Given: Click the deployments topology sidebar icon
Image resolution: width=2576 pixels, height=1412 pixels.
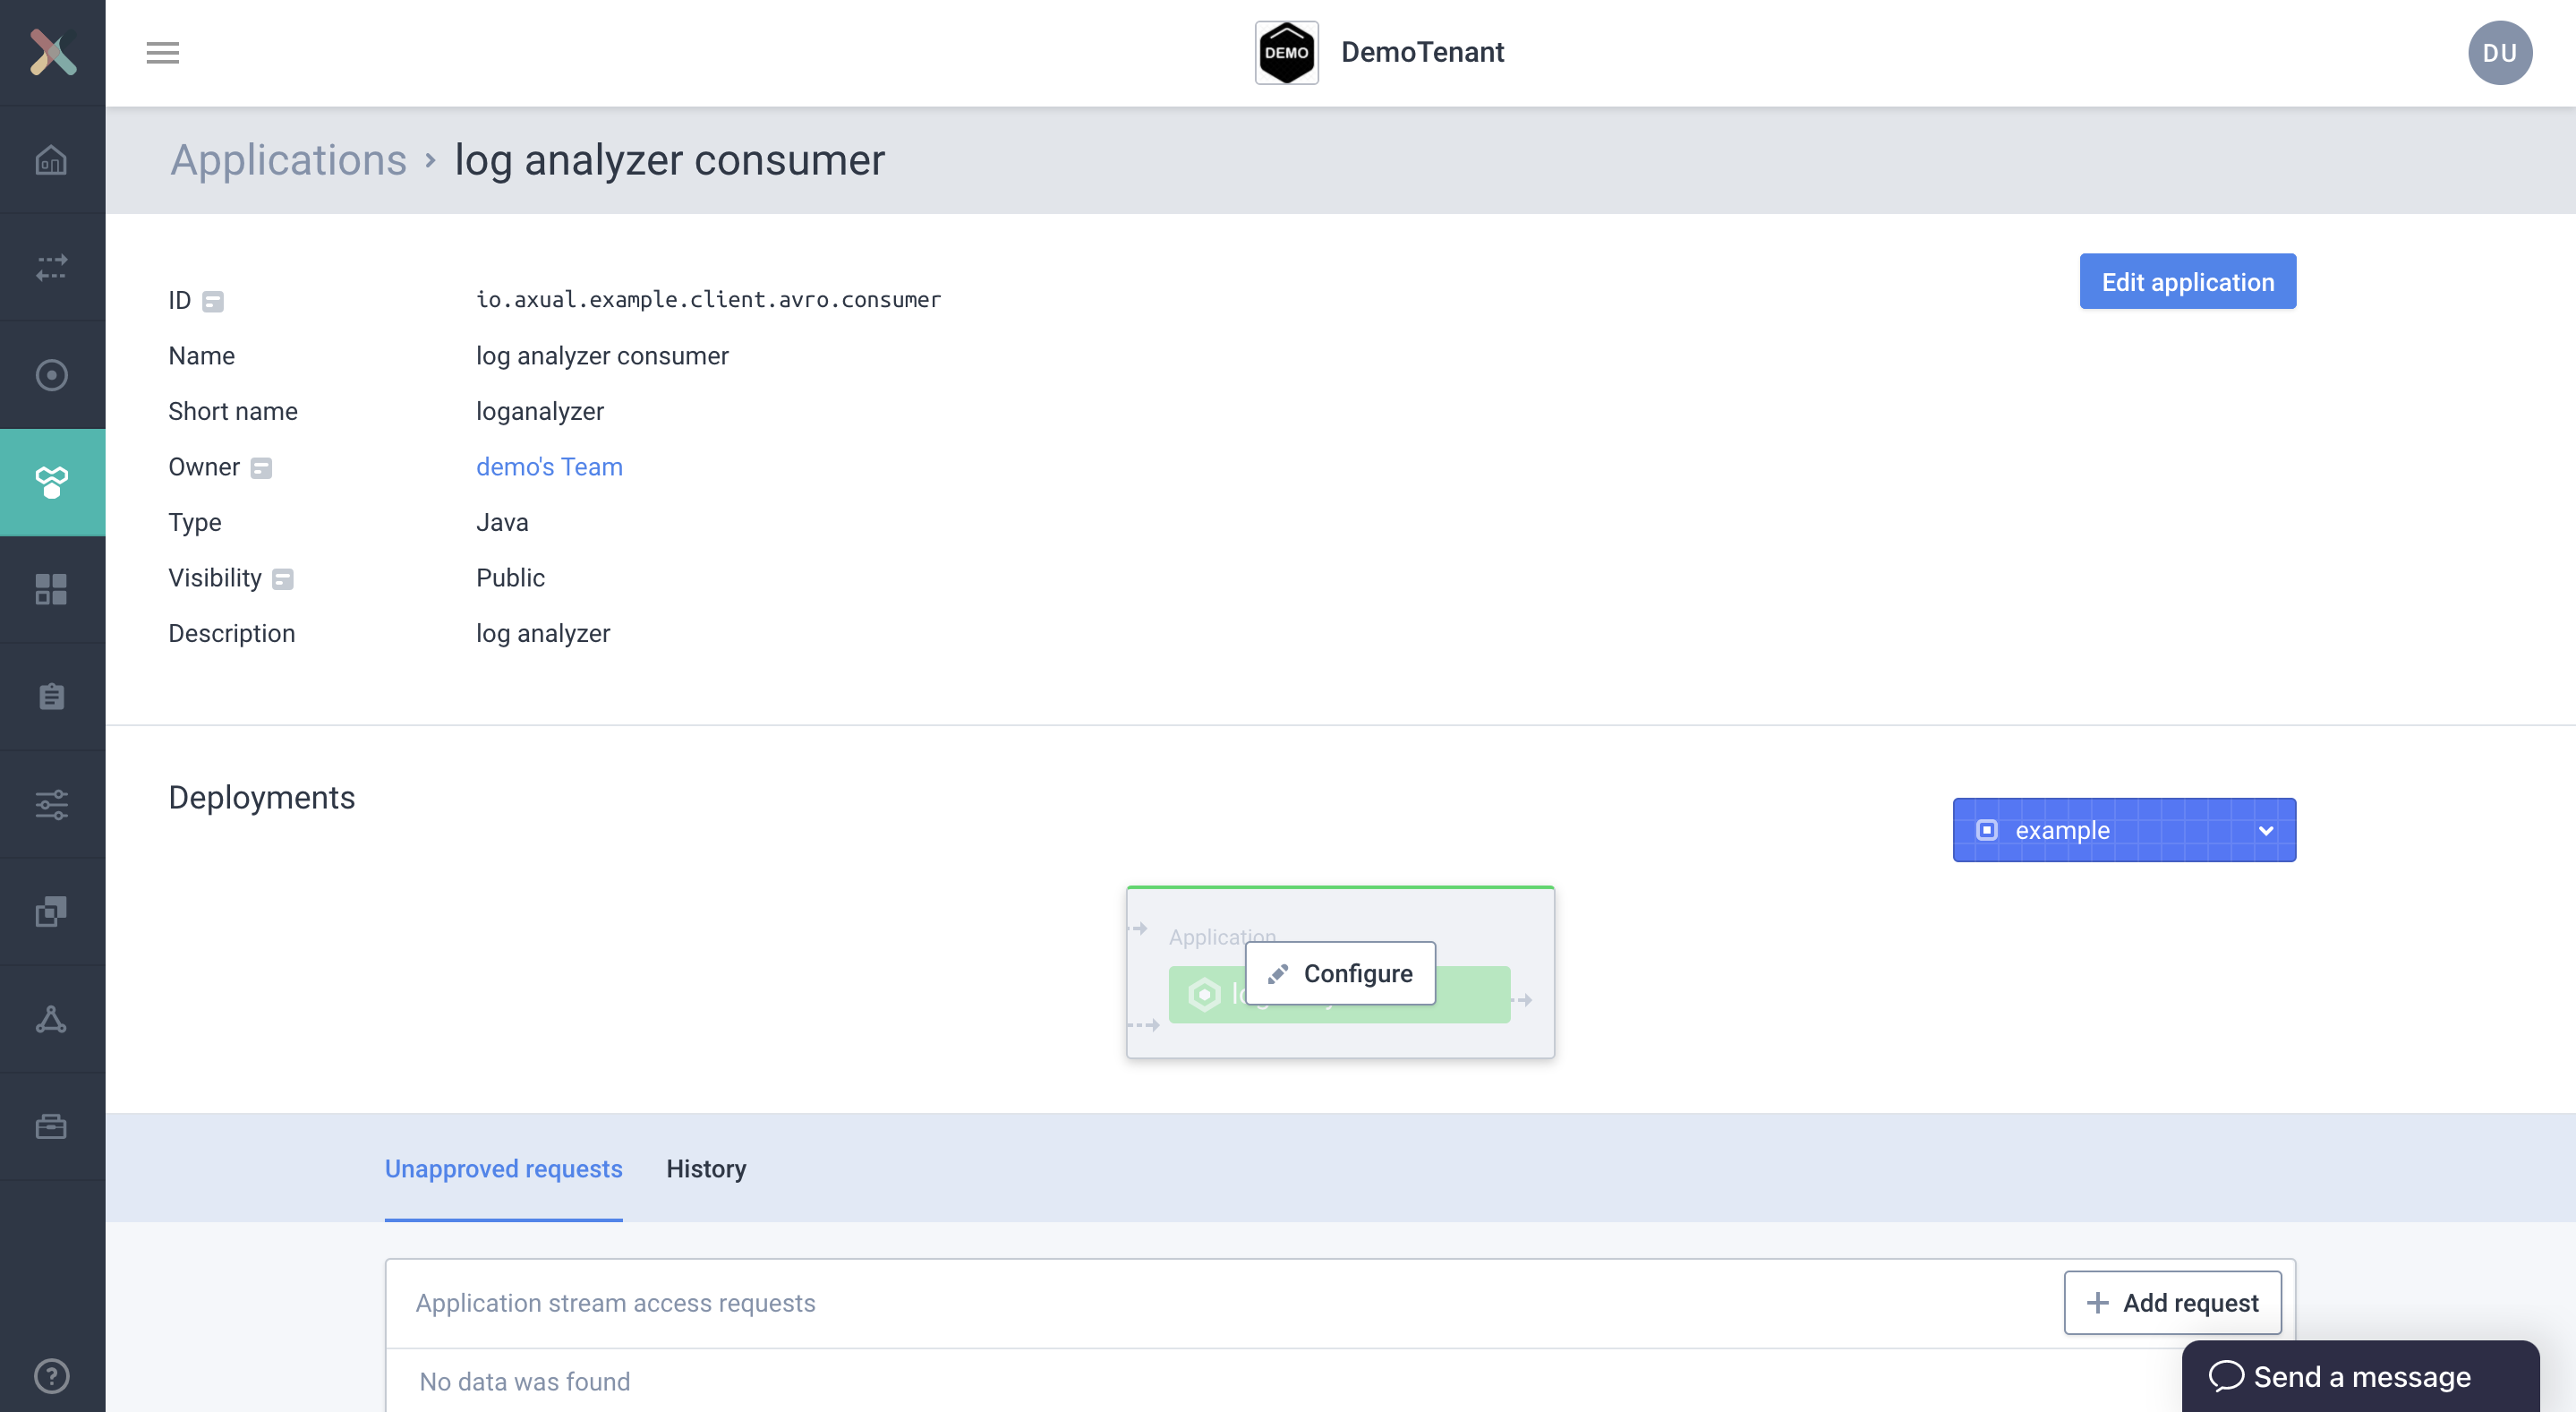Looking at the screenshot, I should tap(50, 1017).
